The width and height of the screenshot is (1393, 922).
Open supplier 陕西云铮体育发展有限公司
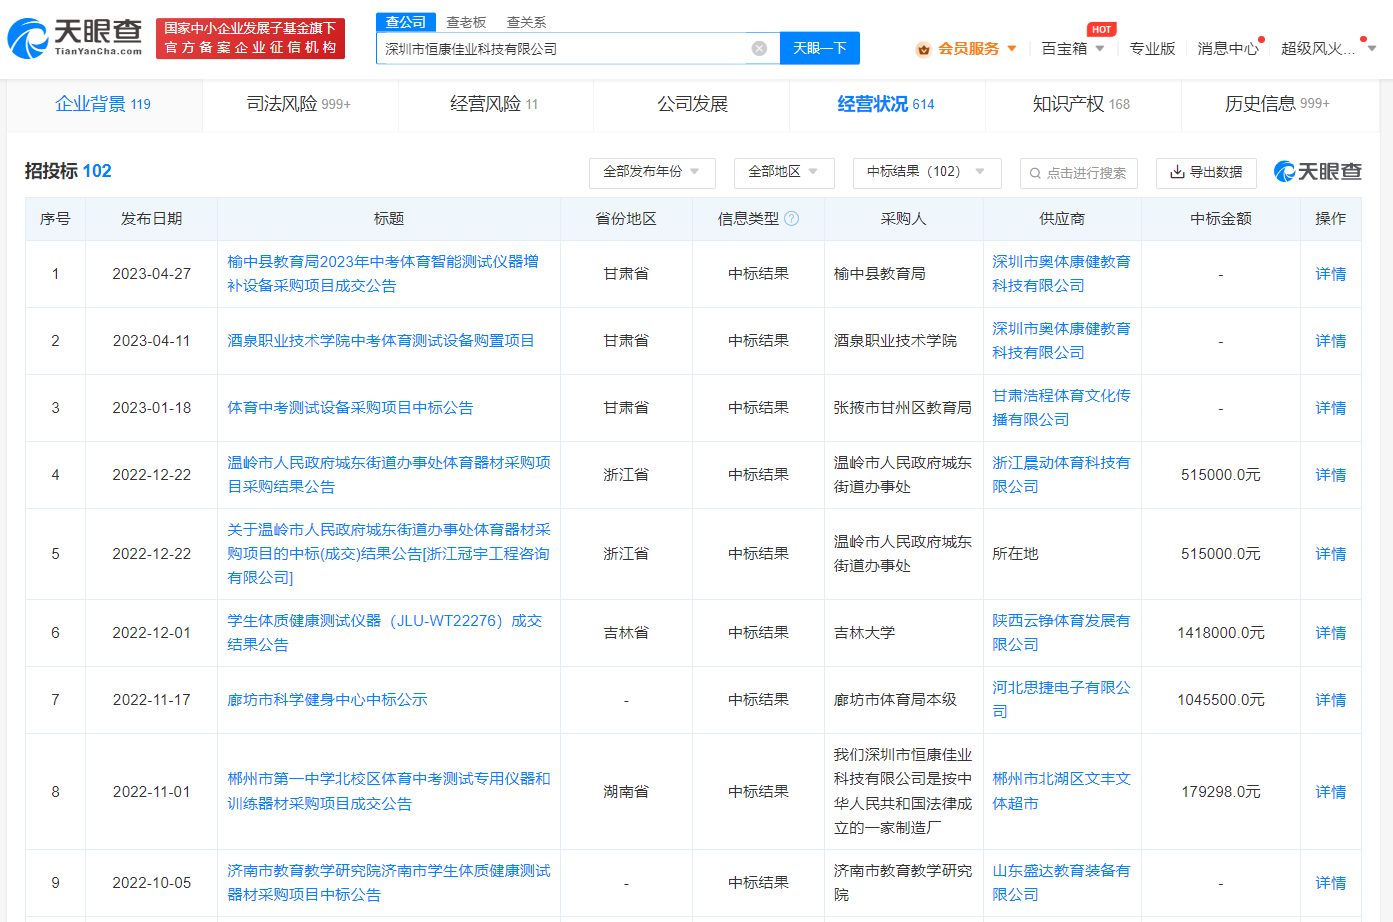pyautogui.click(x=1061, y=632)
